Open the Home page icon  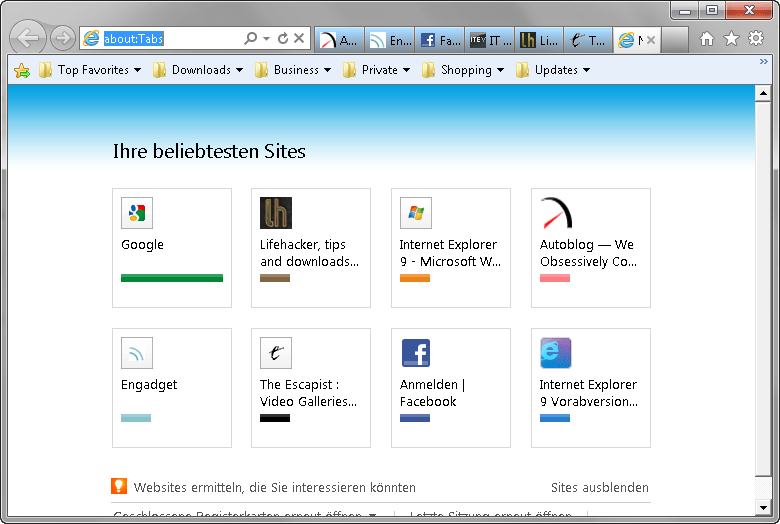(707, 39)
